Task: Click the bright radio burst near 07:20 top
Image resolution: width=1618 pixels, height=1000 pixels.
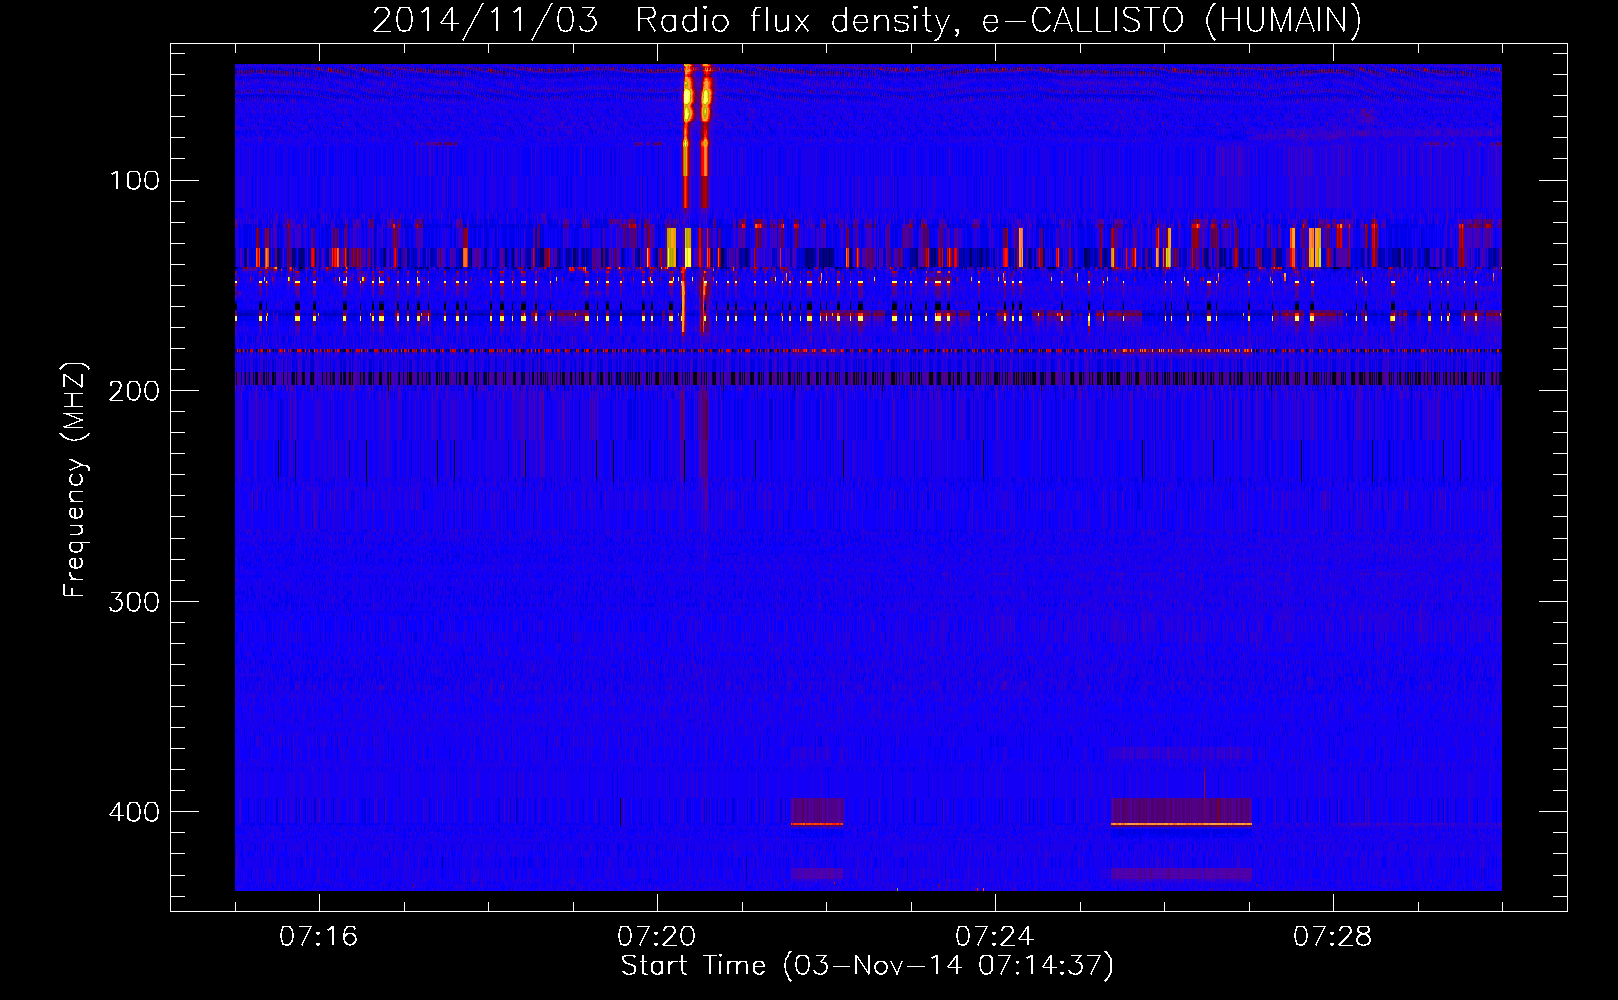Action: point(697,135)
